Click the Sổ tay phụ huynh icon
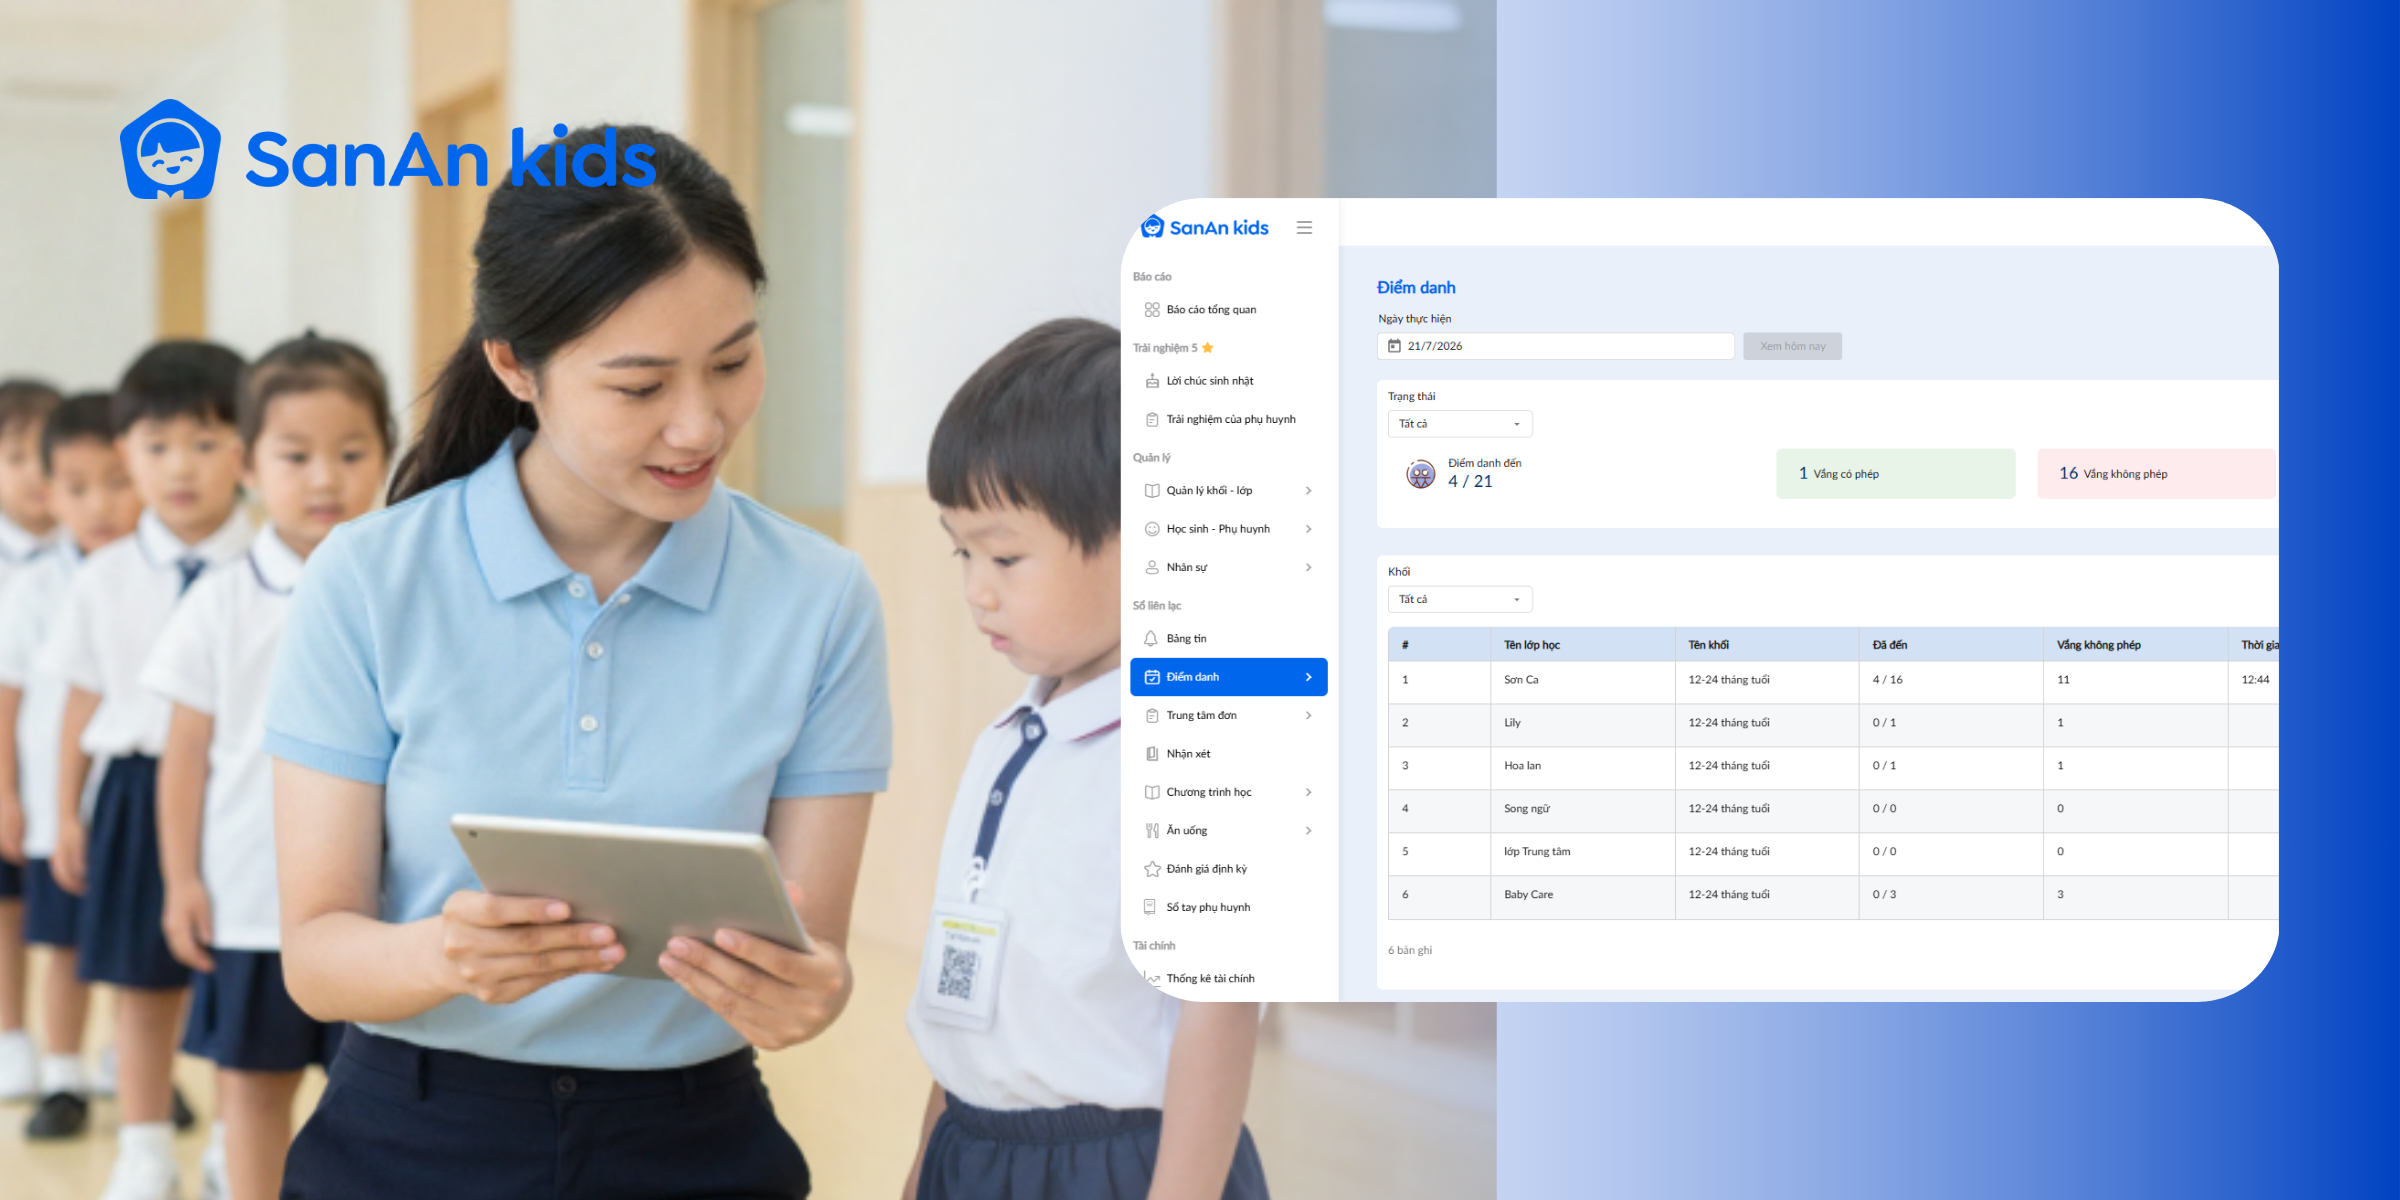 (x=1152, y=907)
